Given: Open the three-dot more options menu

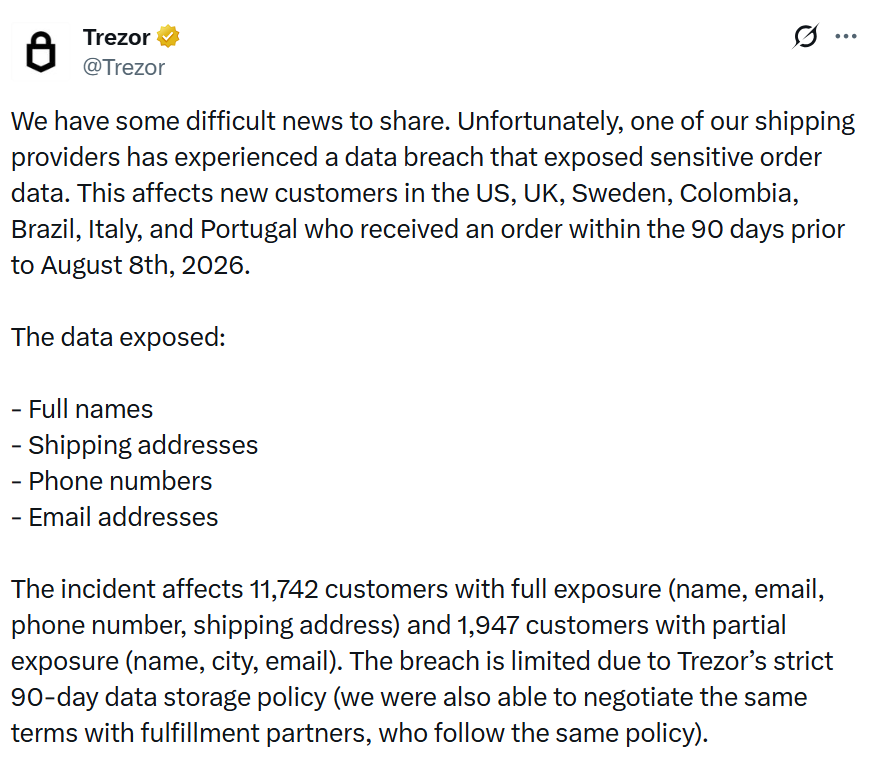Looking at the screenshot, I should click(x=845, y=36).
